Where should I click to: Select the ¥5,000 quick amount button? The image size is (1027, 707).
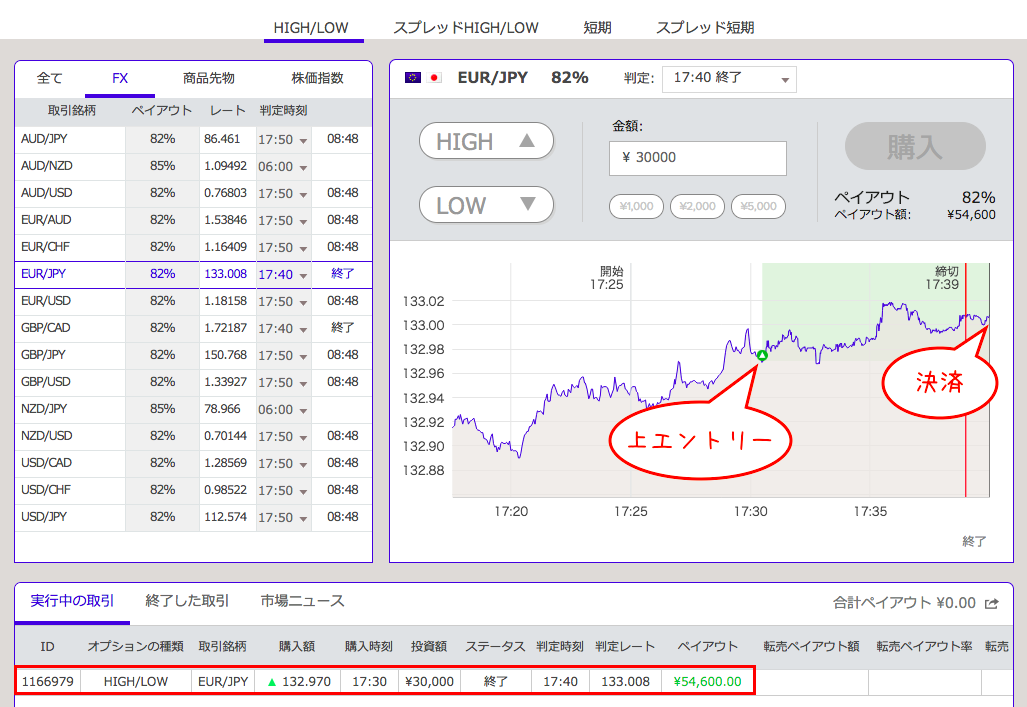[758, 207]
